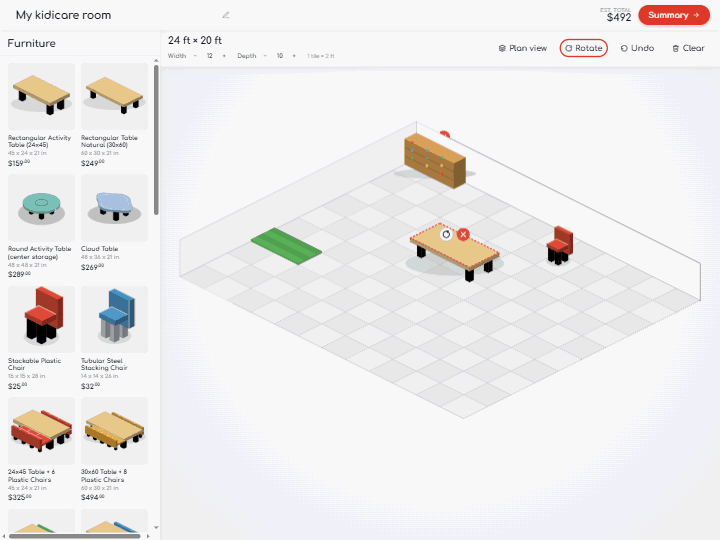Click the width value 12

pos(209,56)
